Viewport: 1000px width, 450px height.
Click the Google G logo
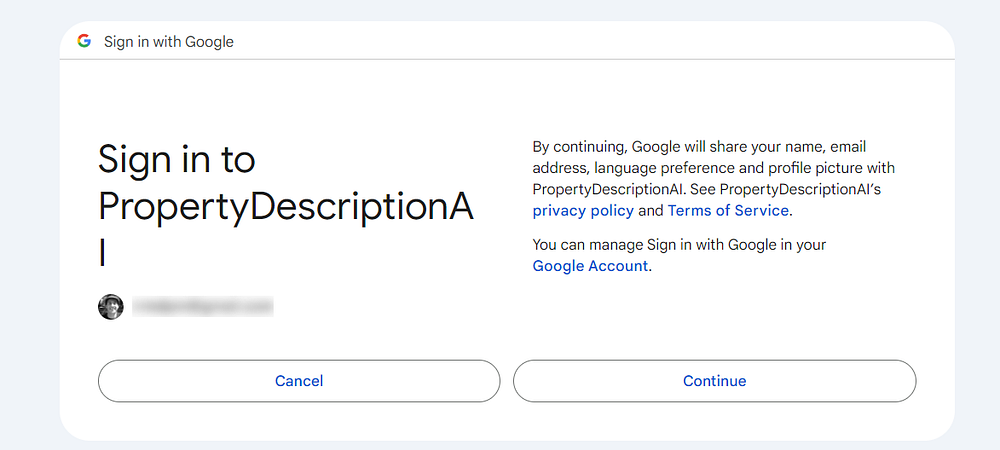click(84, 41)
